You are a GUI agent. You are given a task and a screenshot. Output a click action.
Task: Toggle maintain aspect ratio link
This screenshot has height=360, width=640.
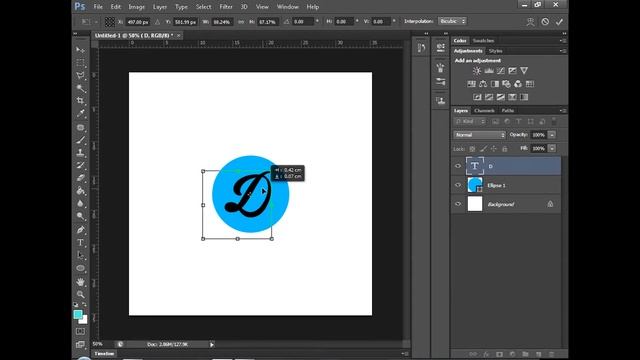(x=241, y=22)
